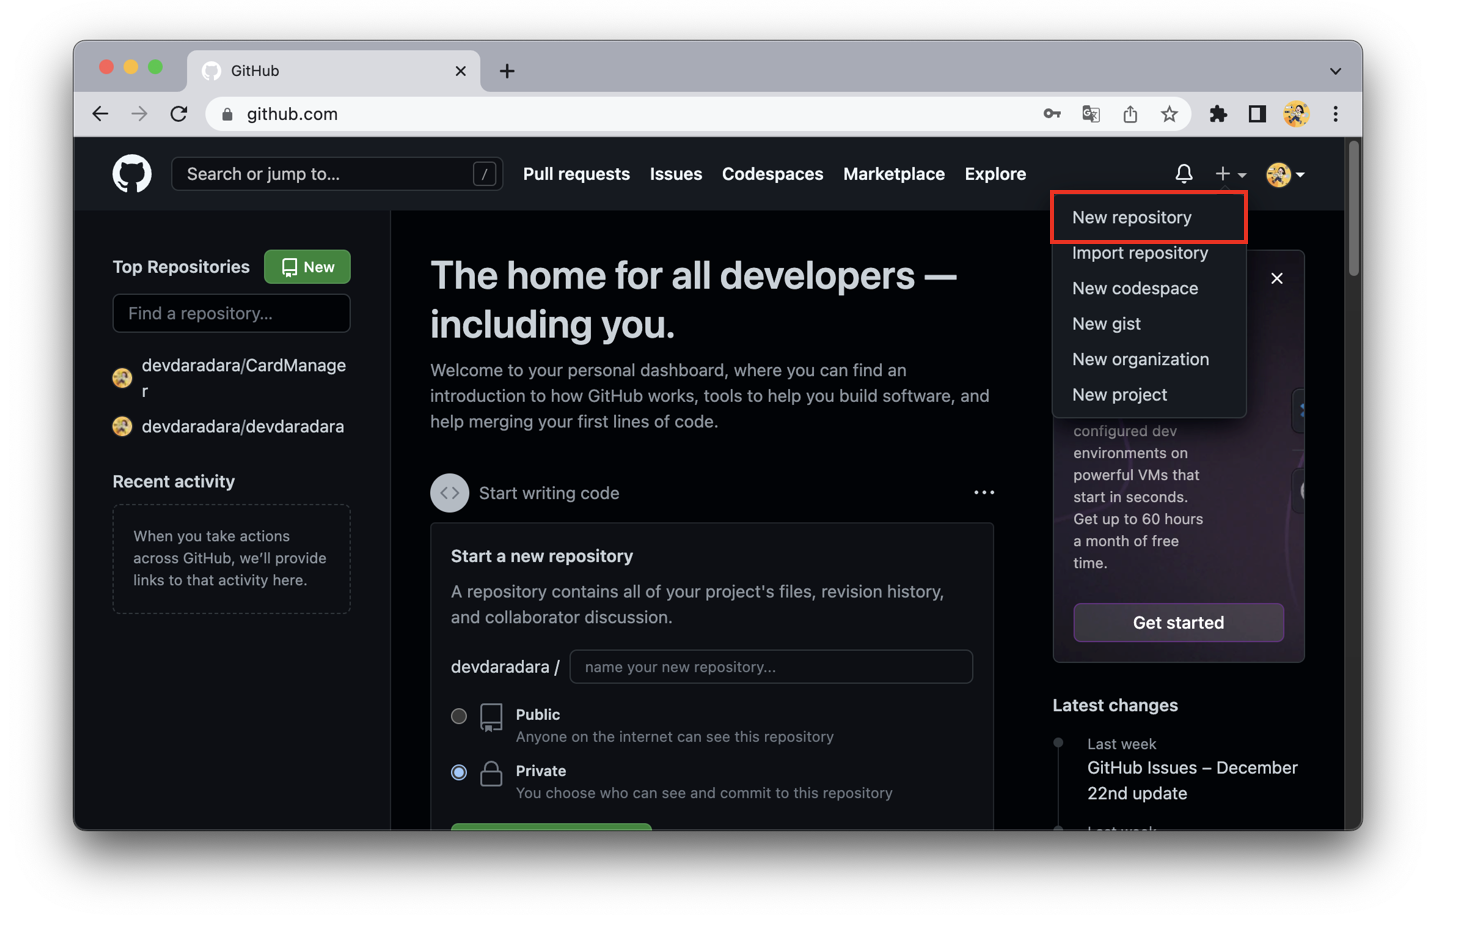Open the Explore link
The width and height of the screenshot is (1484, 928).
(995, 174)
